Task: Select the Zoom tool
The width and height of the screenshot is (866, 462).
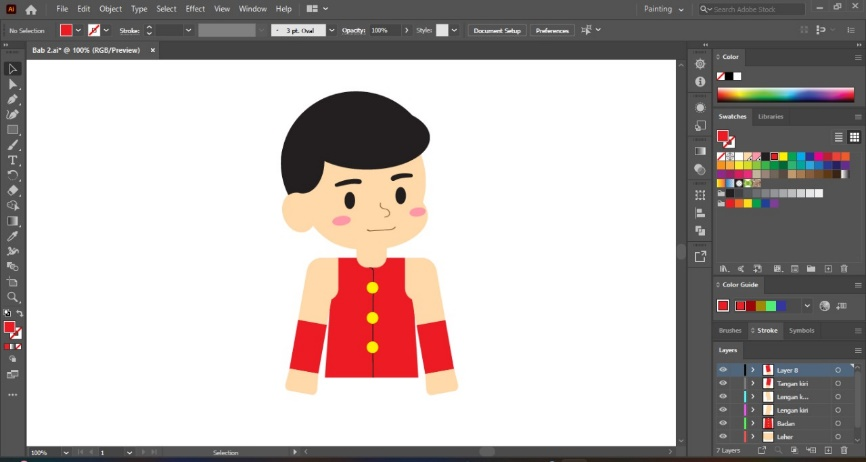Action: coord(12,298)
